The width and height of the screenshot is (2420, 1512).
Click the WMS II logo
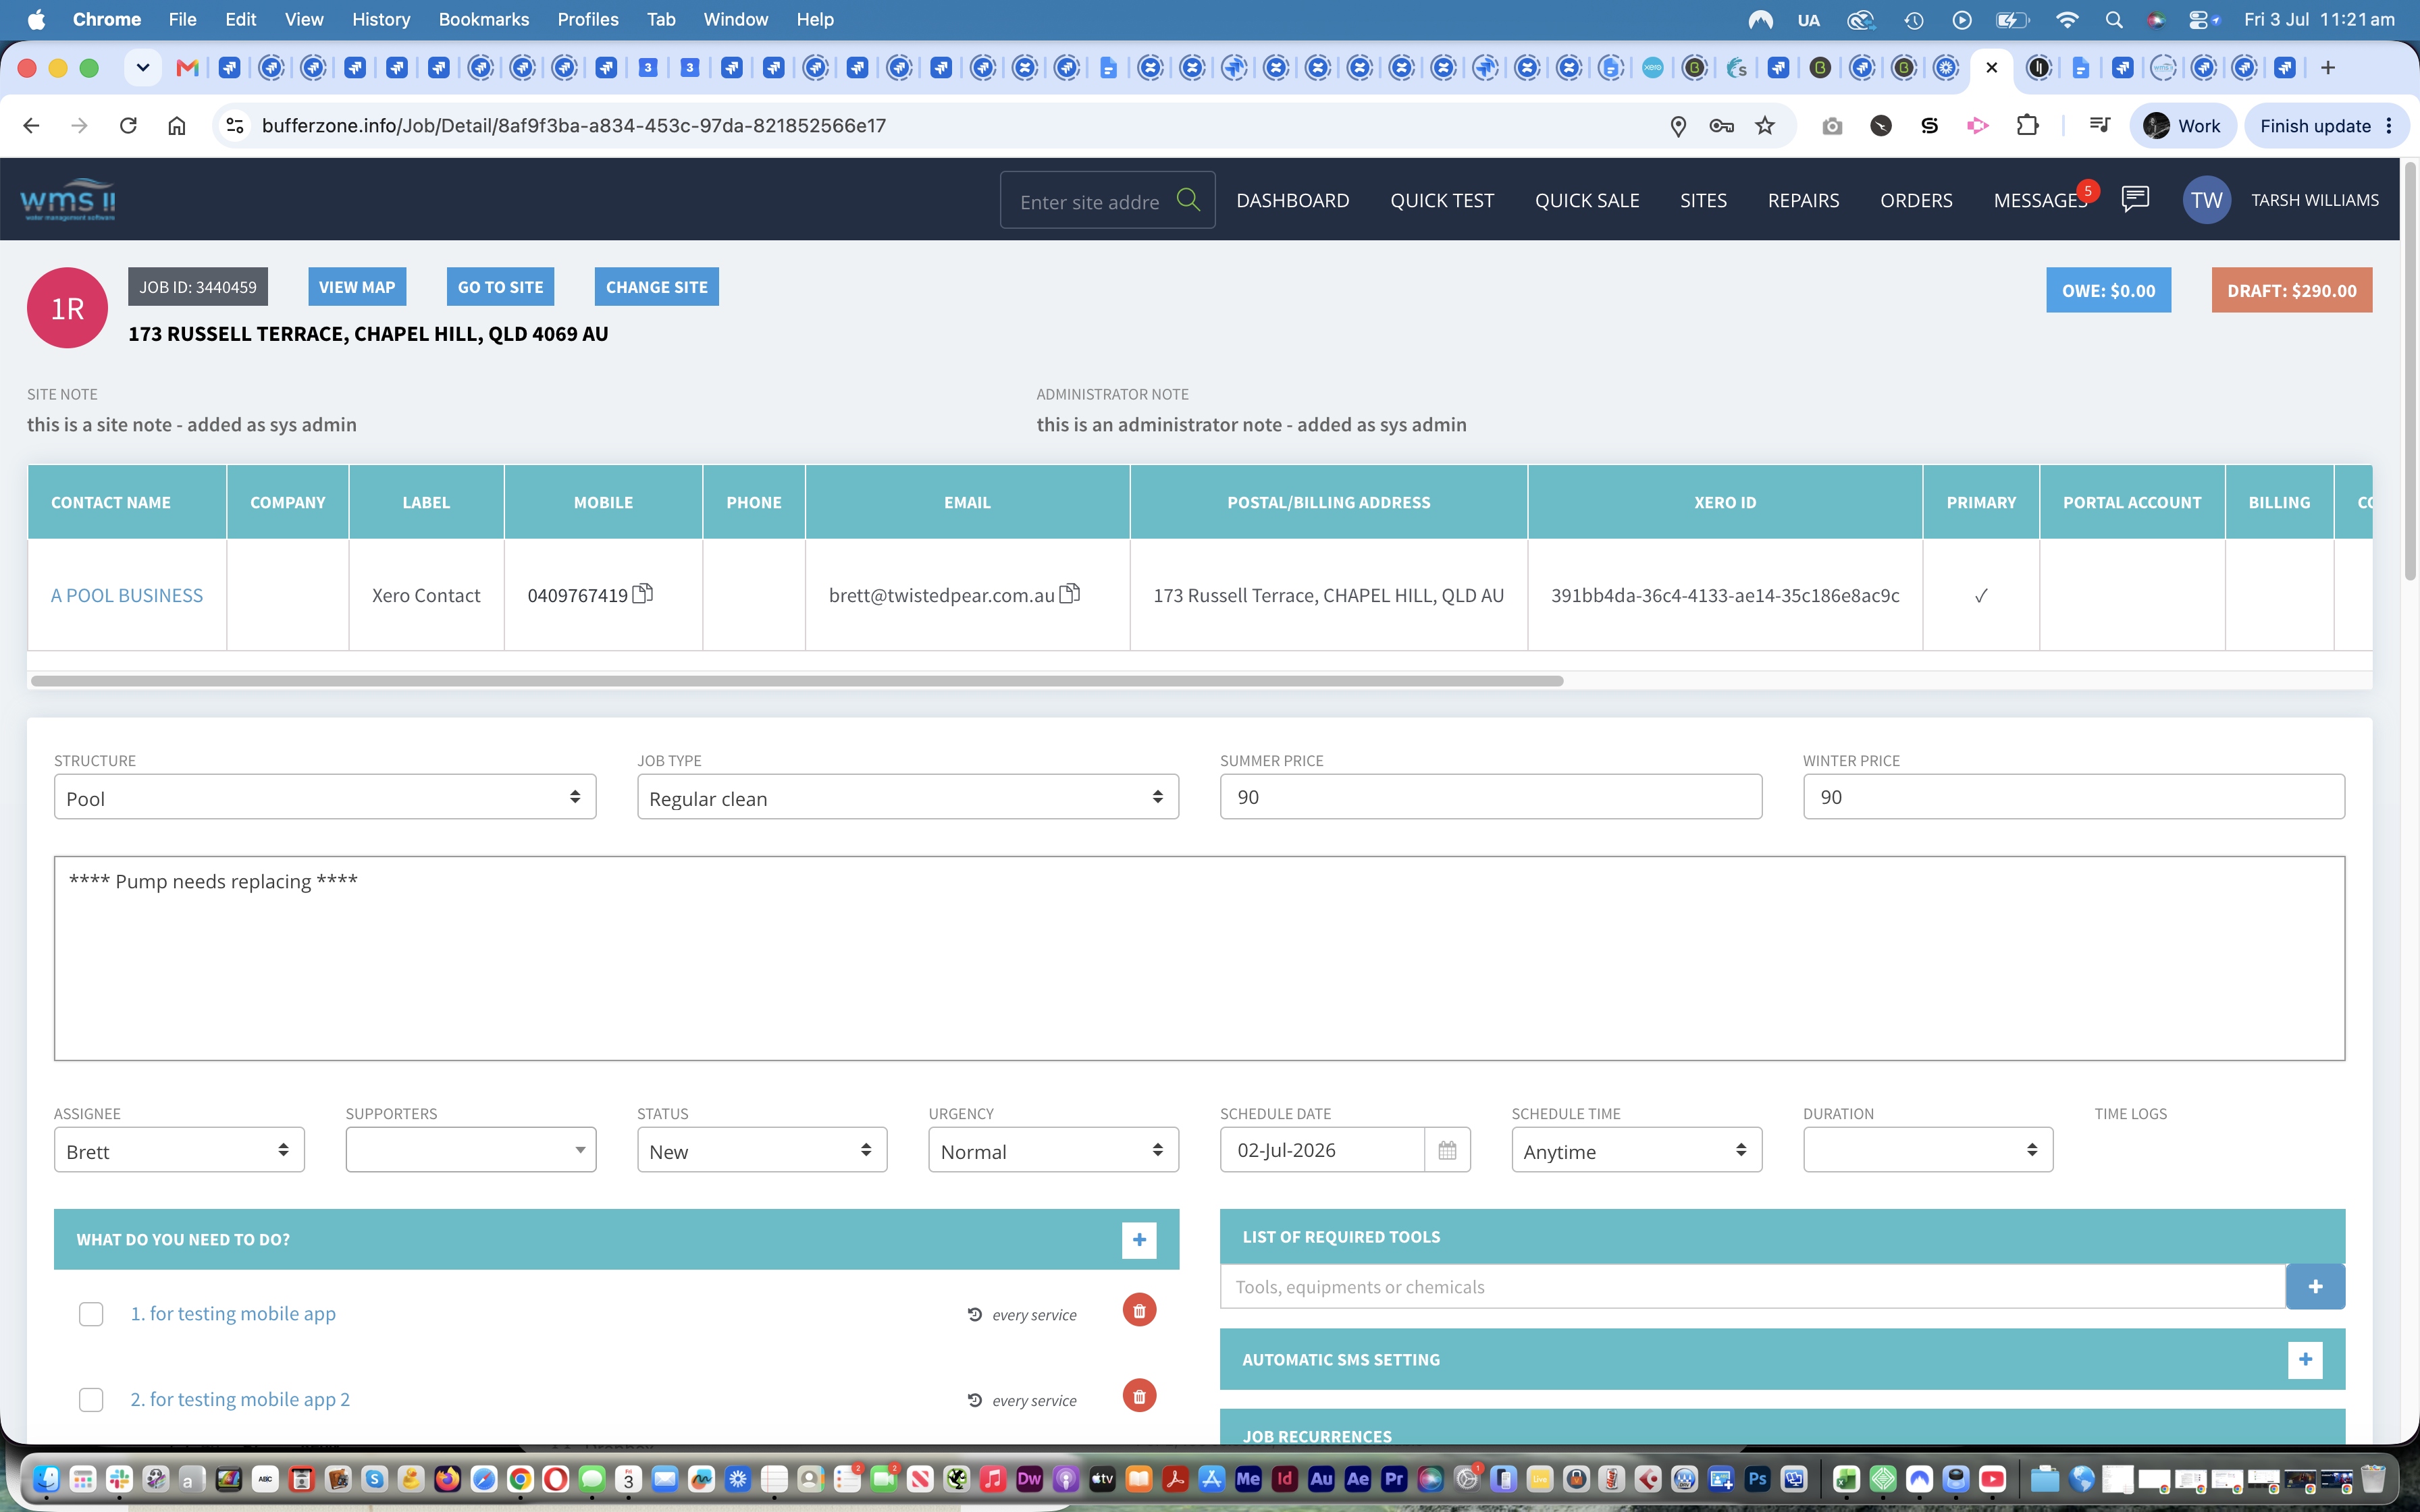[68, 200]
